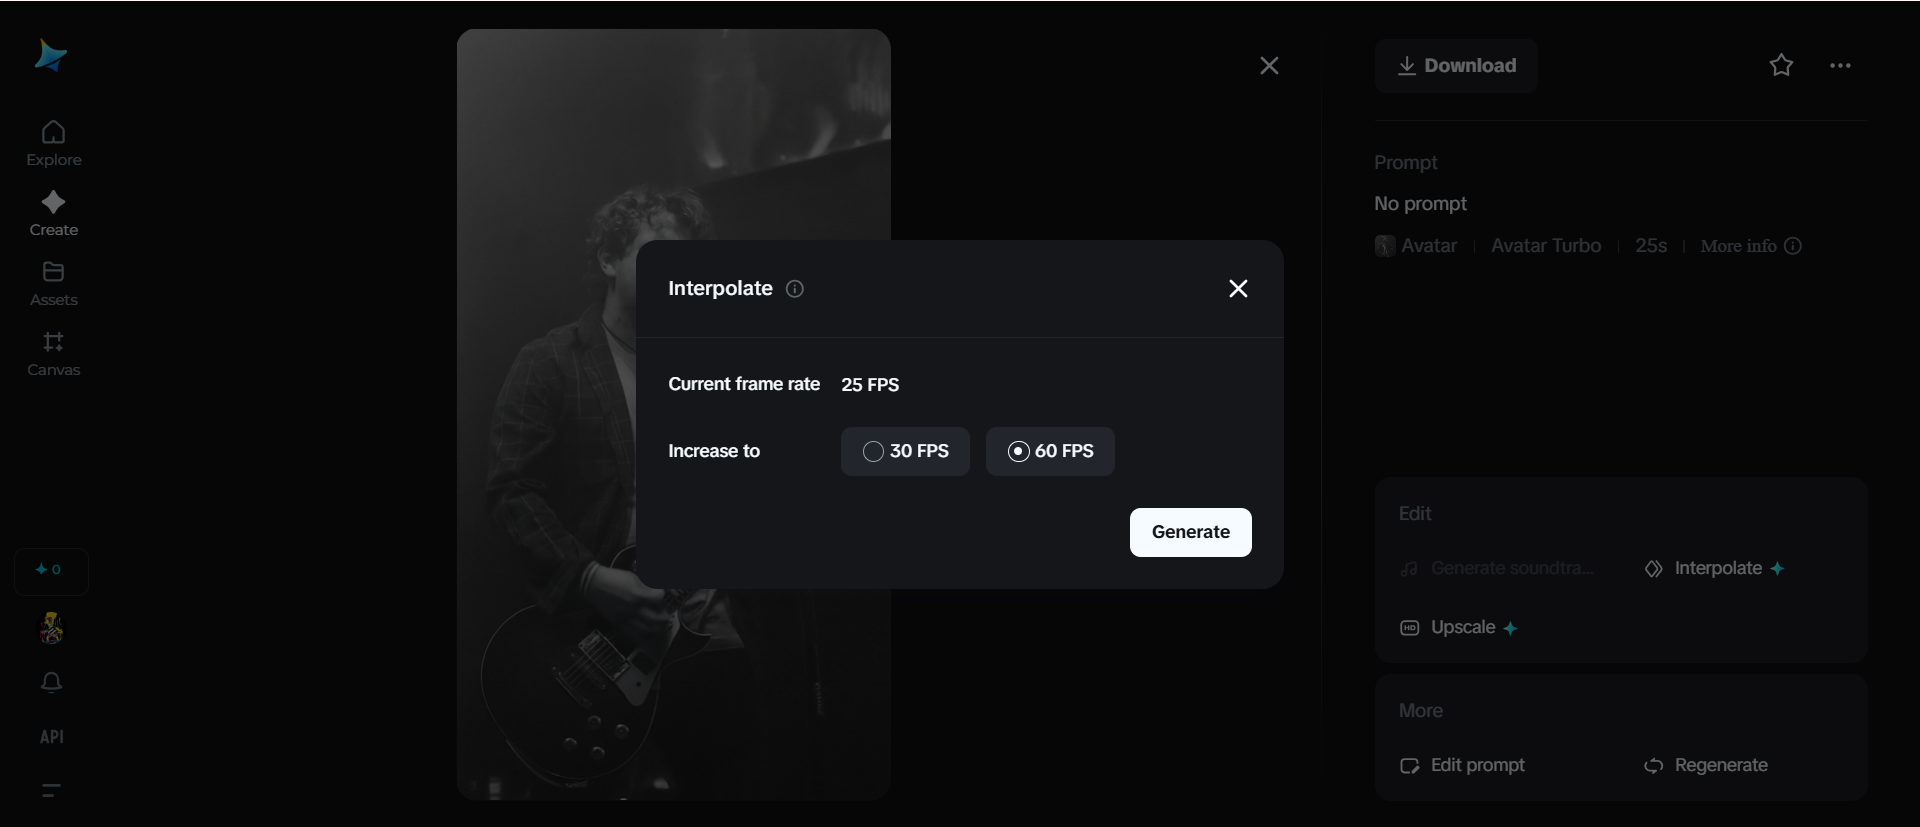
Task: Select the Create tool in the sidebar
Action: [53, 213]
